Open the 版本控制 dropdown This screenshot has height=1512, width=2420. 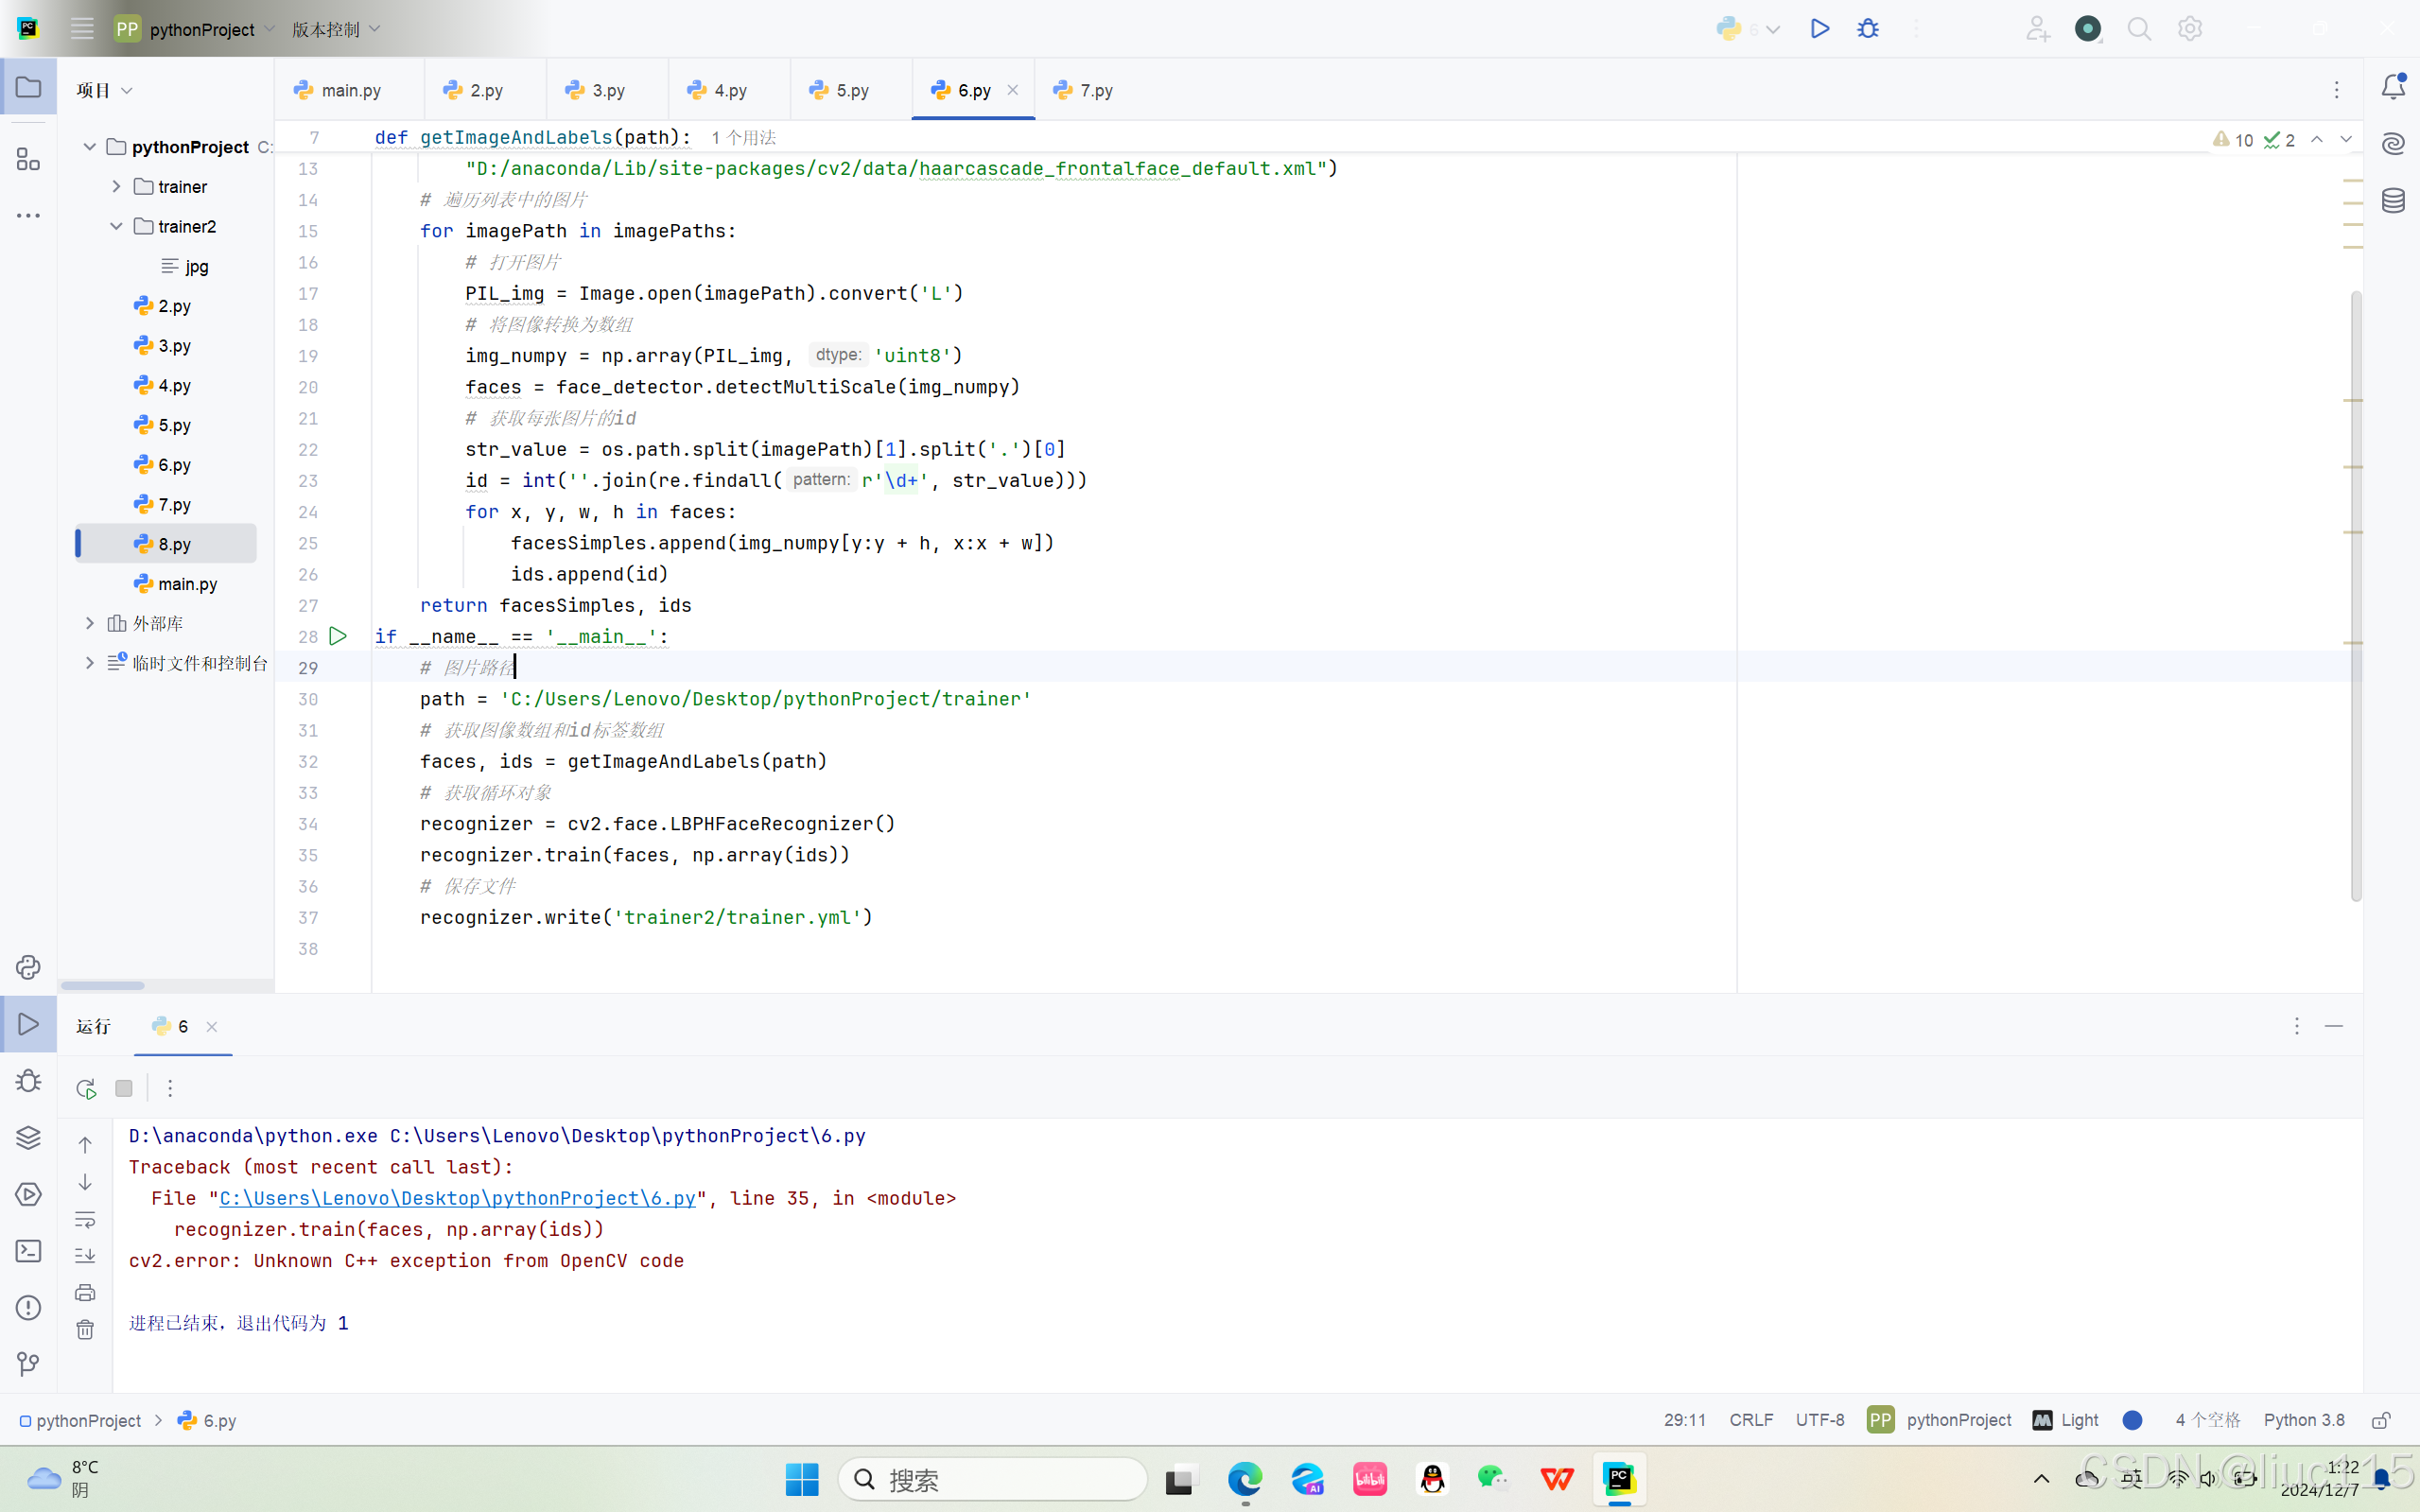pyautogui.click(x=336, y=29)
